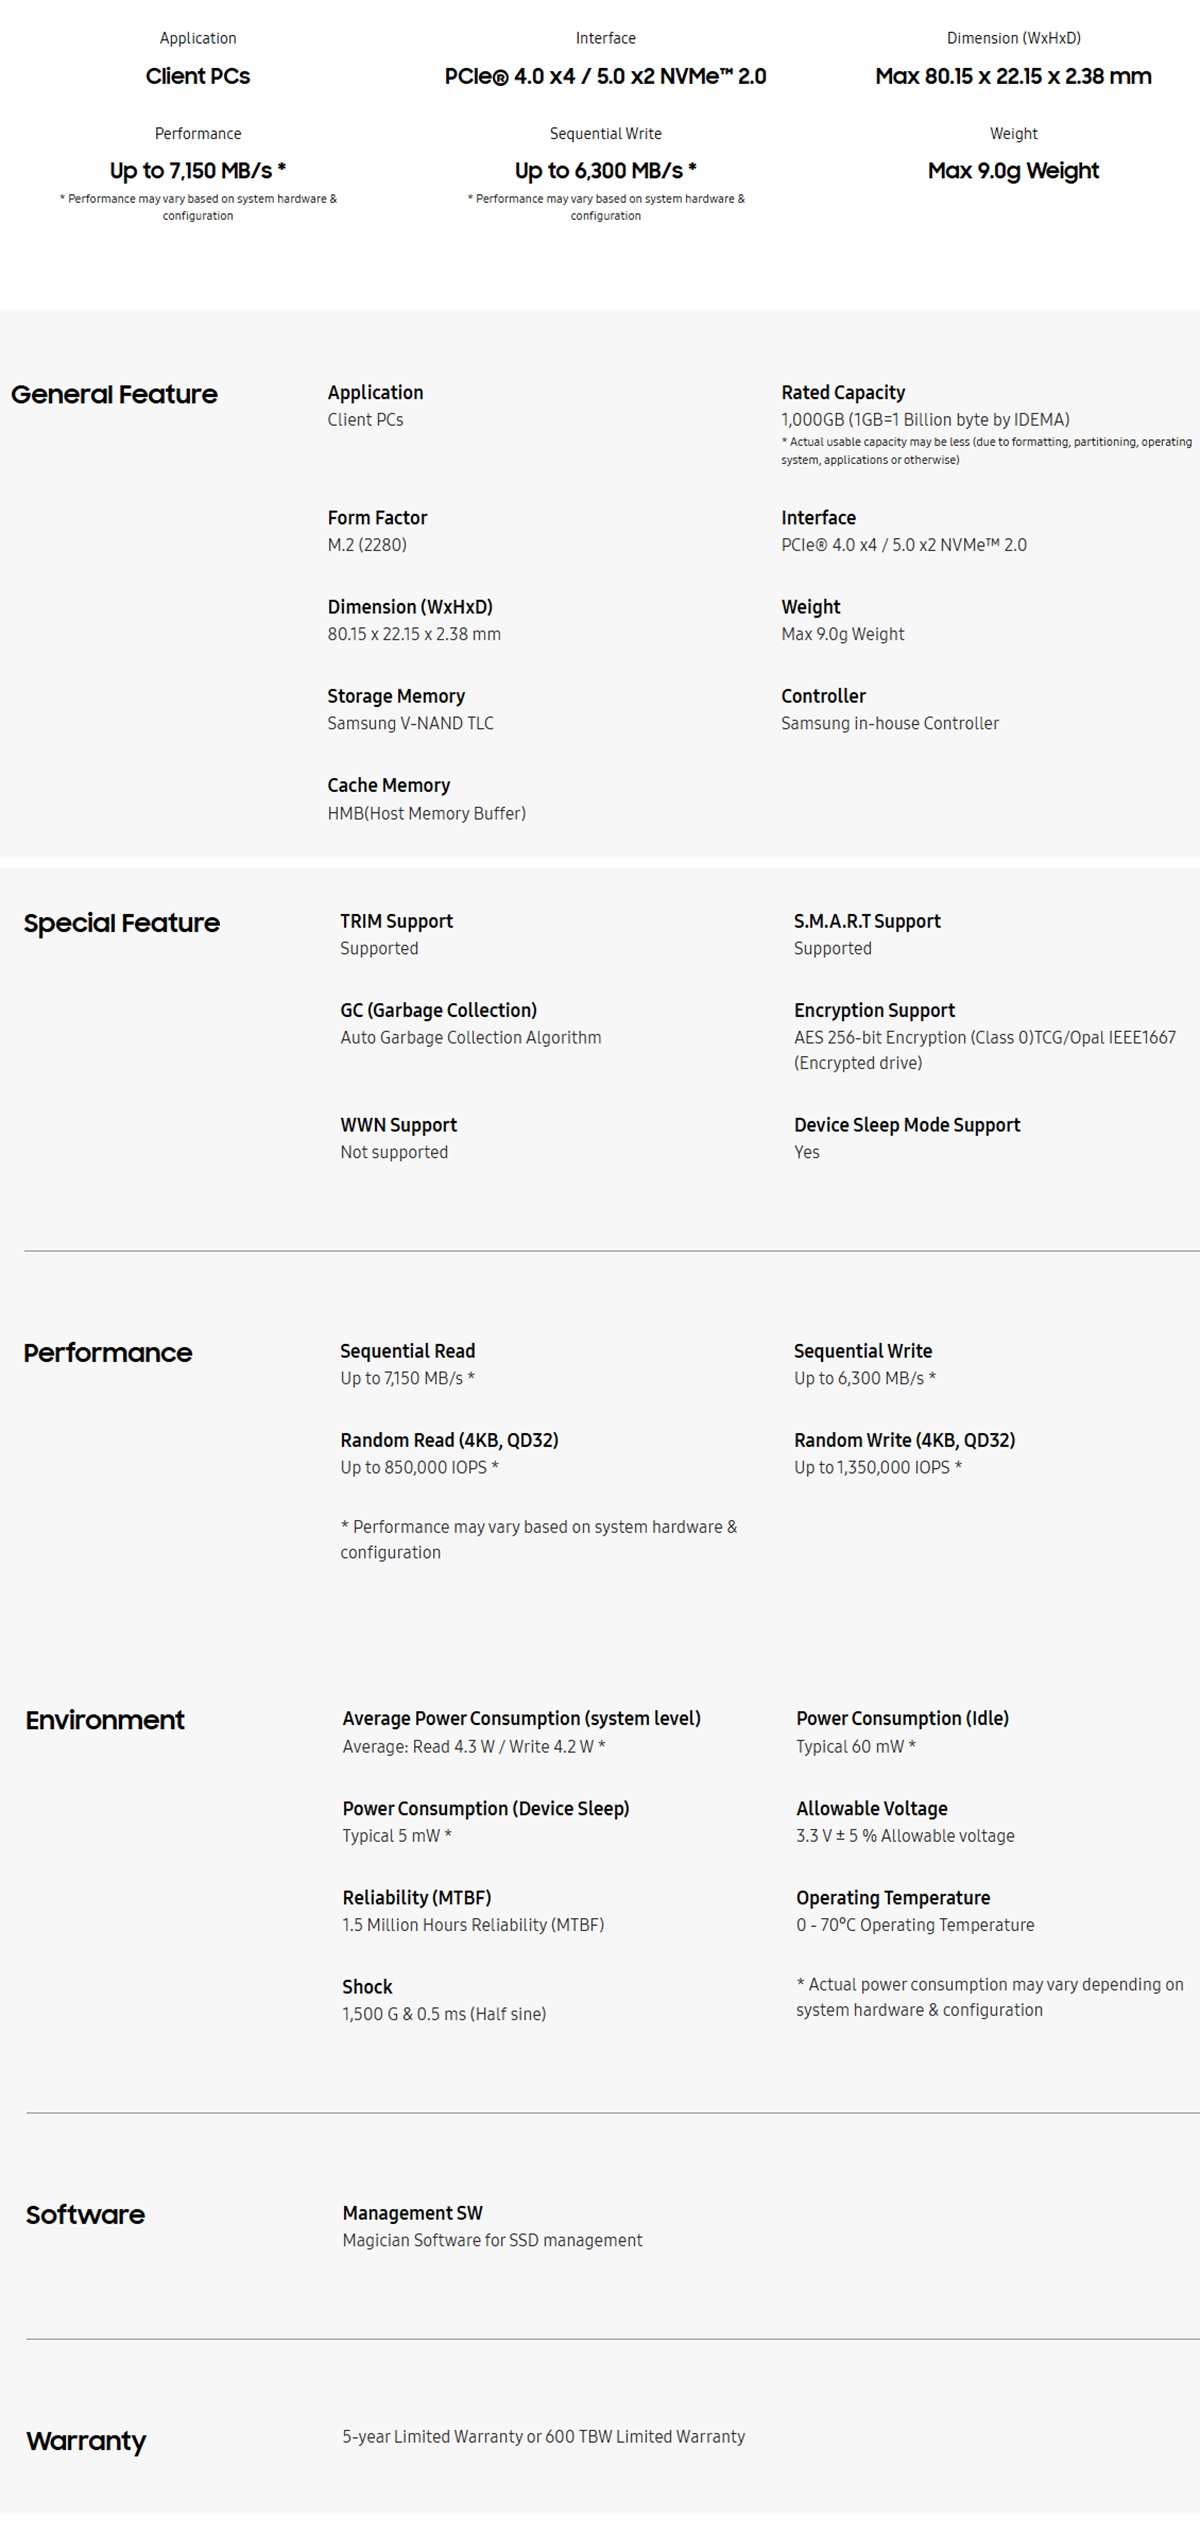This screenshot has width=1200, height=2535.
Task: Click the Up to 6,300 MB/s headline
Action: tap(606, 171)
